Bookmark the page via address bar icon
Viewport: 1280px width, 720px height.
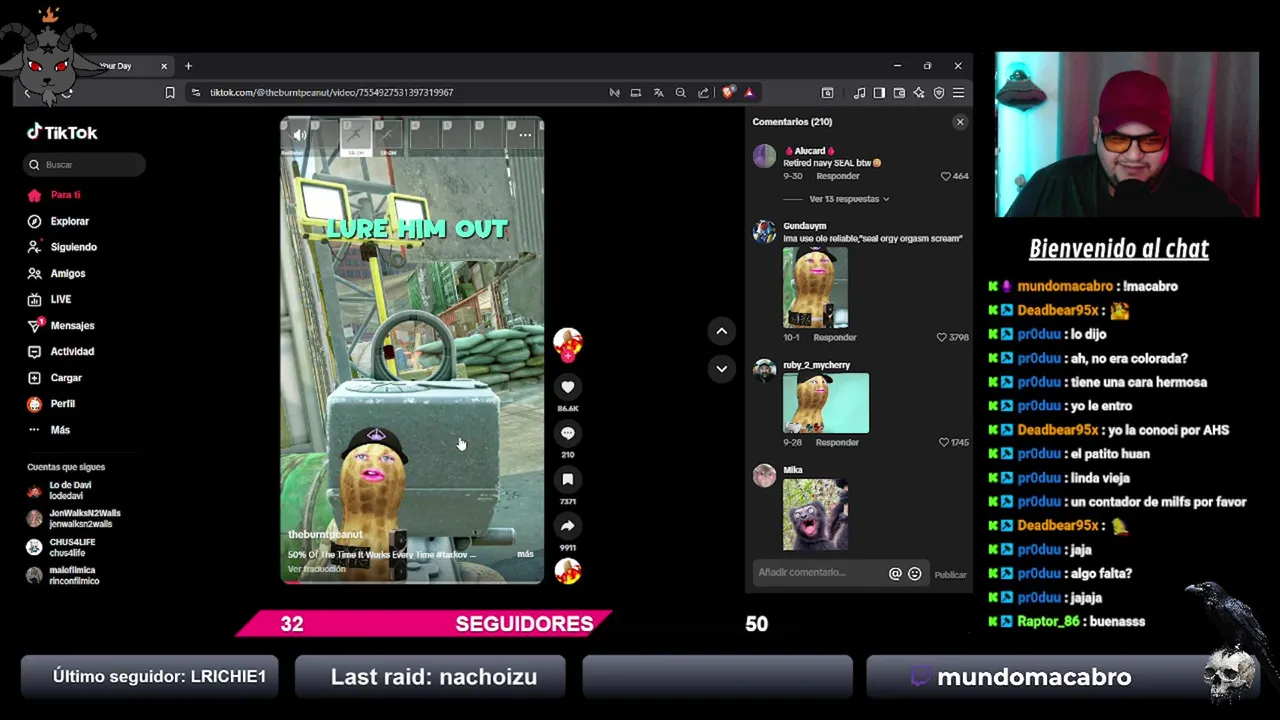tap(170, 93)
